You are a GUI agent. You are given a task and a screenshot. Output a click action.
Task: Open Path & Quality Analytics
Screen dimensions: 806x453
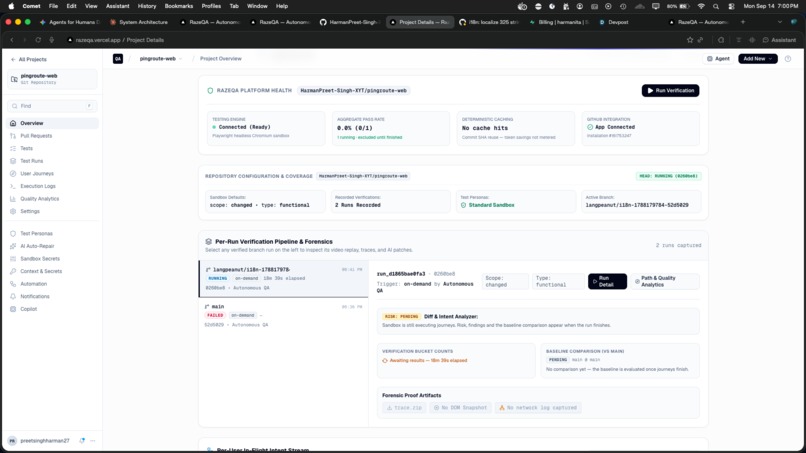[665, 281]
